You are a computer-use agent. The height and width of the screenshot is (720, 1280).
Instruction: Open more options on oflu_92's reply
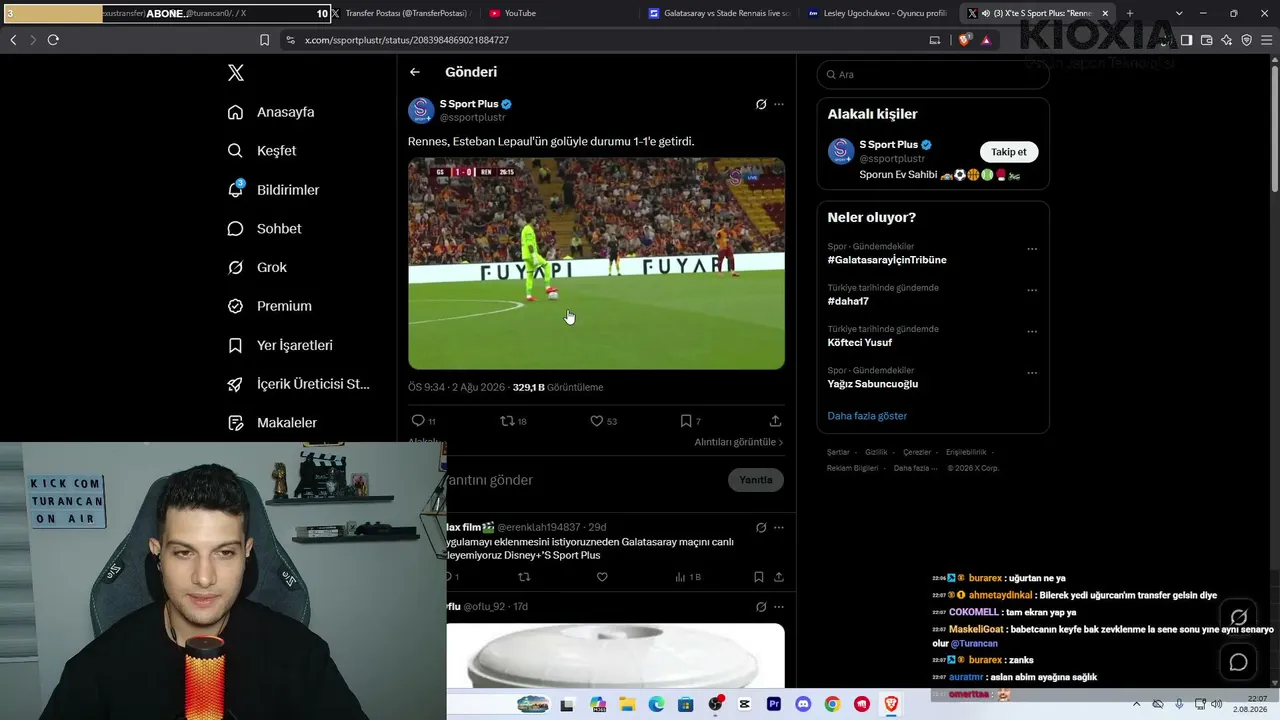click(779, 607)
